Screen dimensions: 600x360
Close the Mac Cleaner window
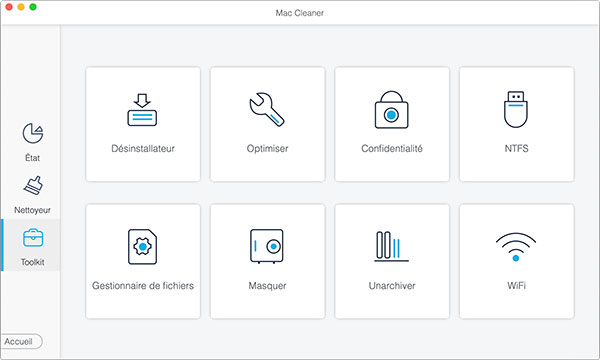(x=9, y=7)
